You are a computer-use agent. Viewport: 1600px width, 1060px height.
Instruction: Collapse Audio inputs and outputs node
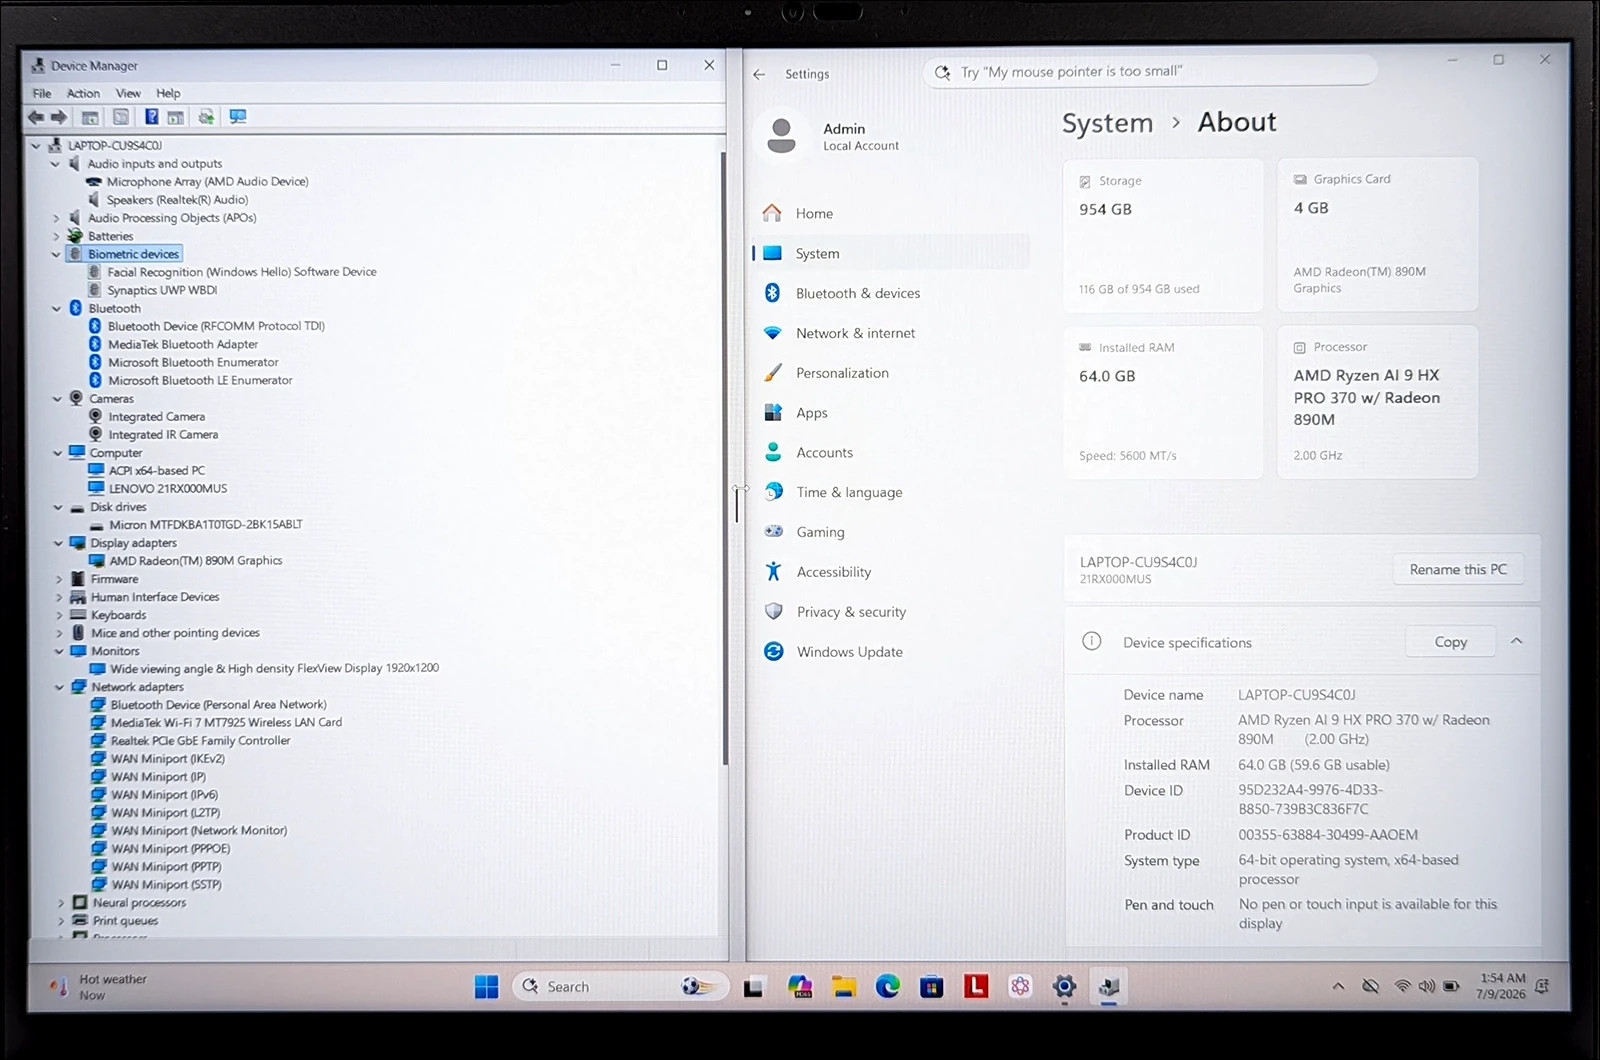[x=56, y=164]
